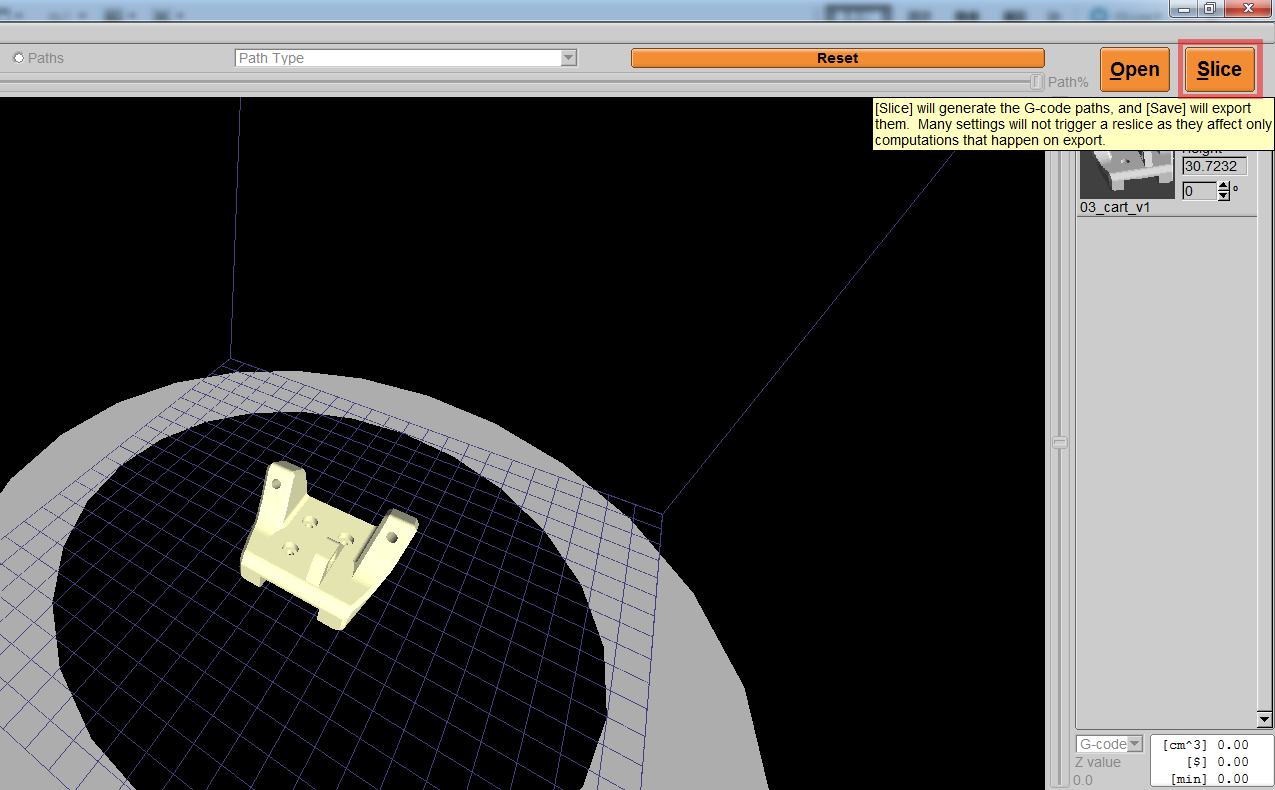This screenshot has height=790, width=1275.
Task: Increase rotation angle with up arrow
Action: [1223, 186]
